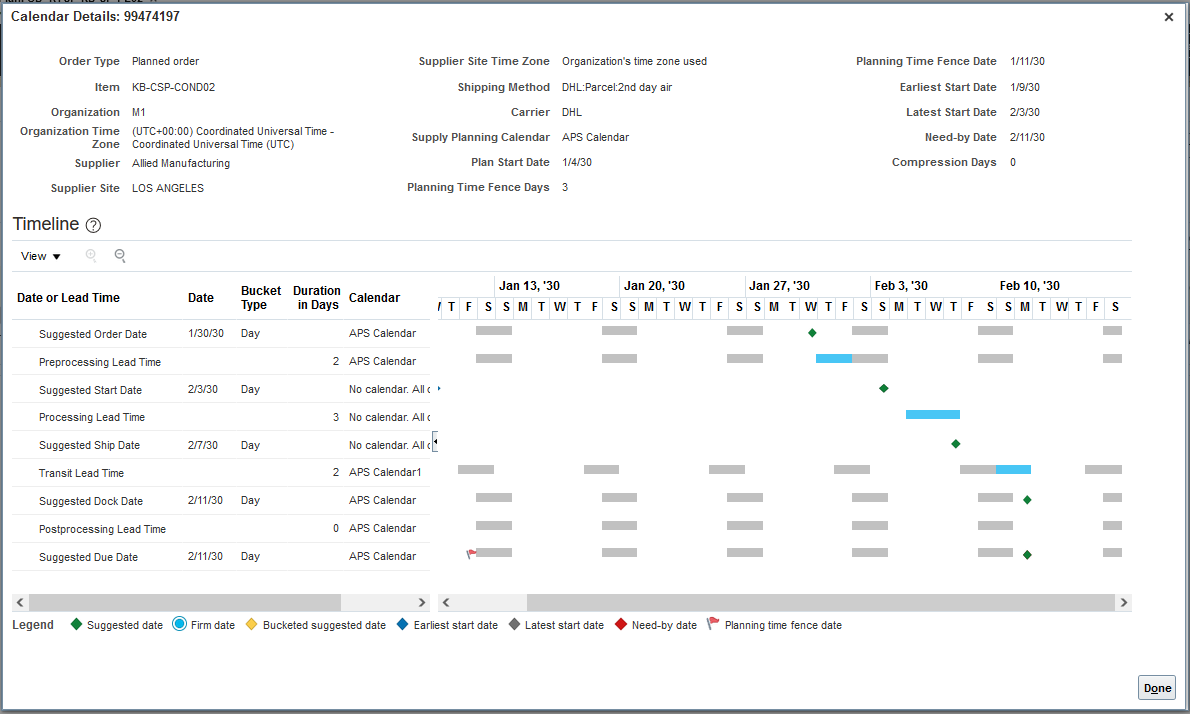The image size is (1190, 714).
Task: Click the Bucket Type column header
Action: point(261,297)
